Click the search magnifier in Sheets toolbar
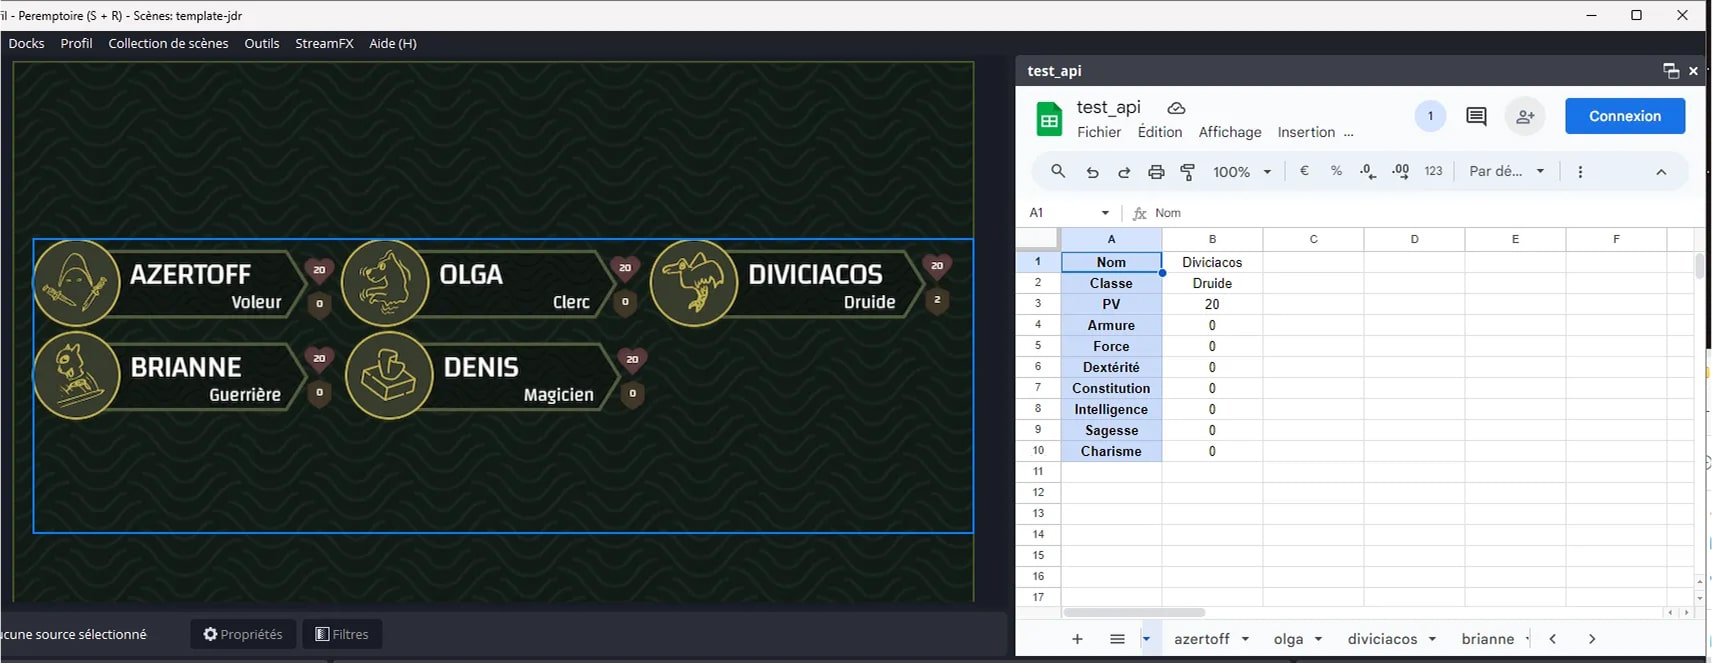 click(1058, 171)
